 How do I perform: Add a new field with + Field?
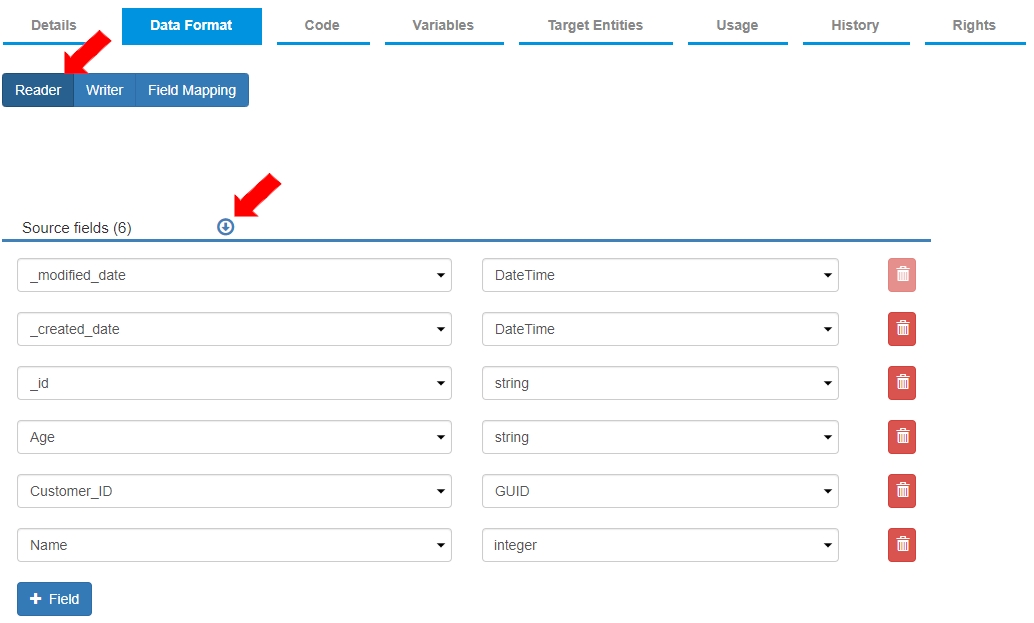point(54,599)
